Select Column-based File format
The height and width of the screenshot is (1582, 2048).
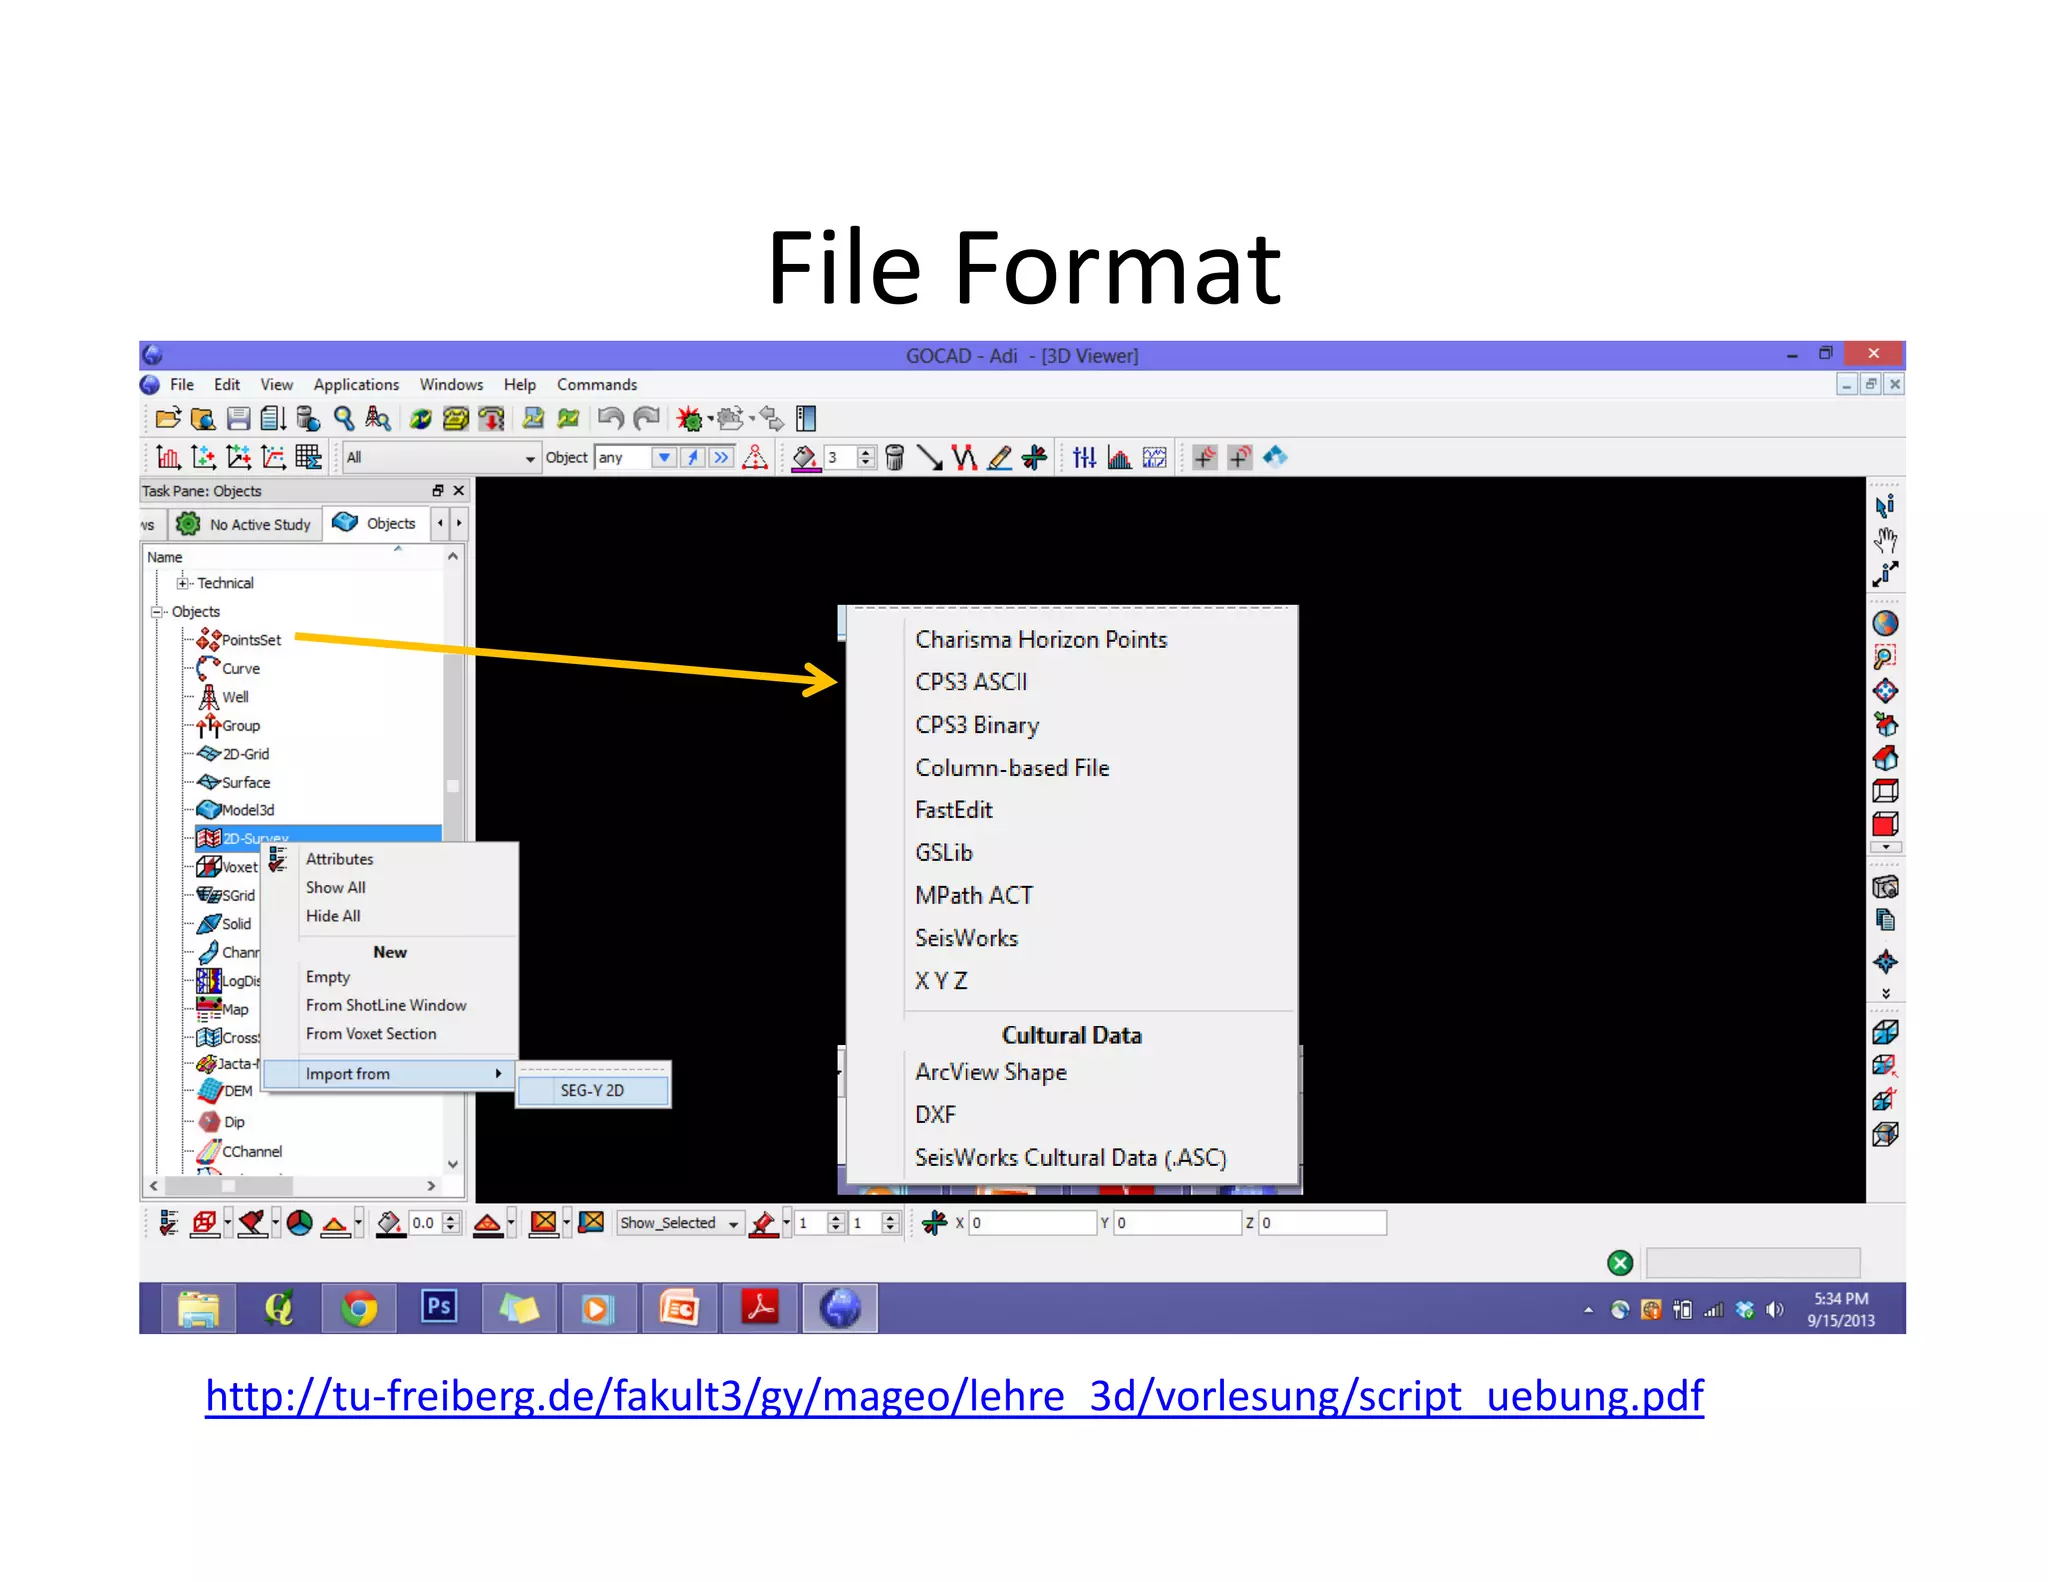(1012, 768)
